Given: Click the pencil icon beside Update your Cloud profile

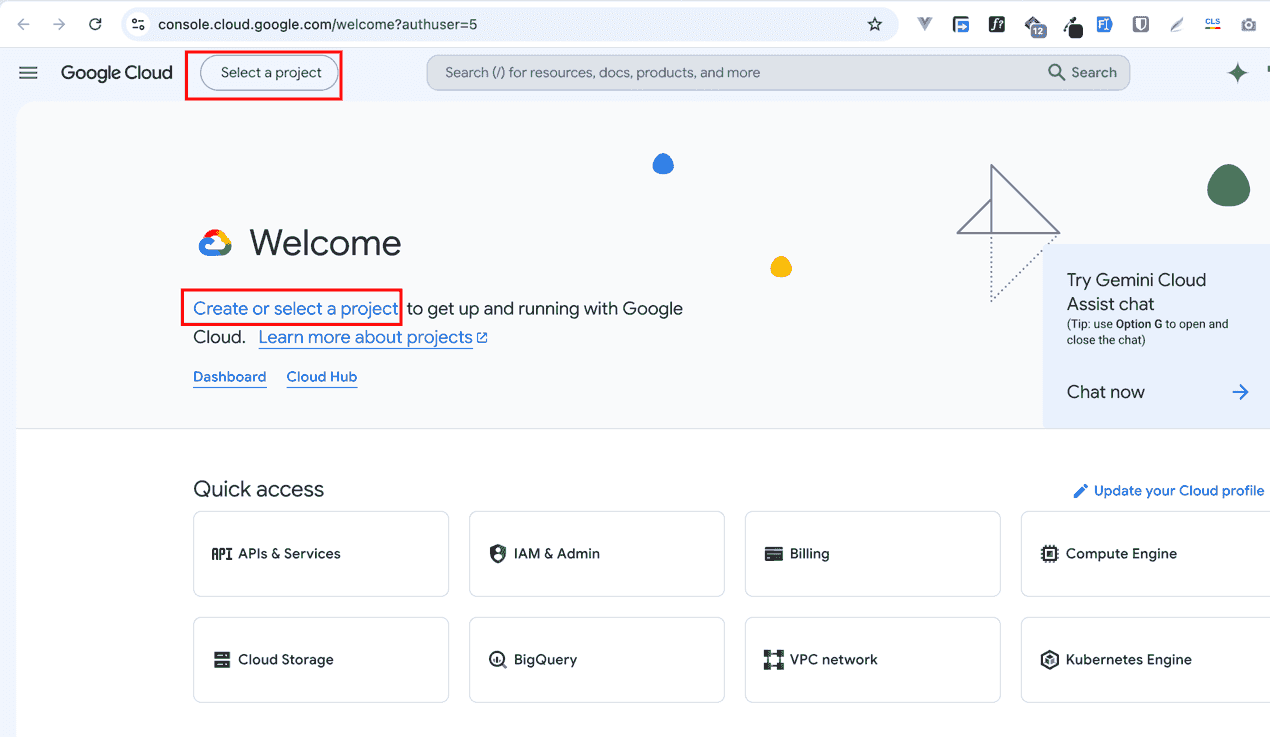Looking at the screenshot, I should [1080, 491].
